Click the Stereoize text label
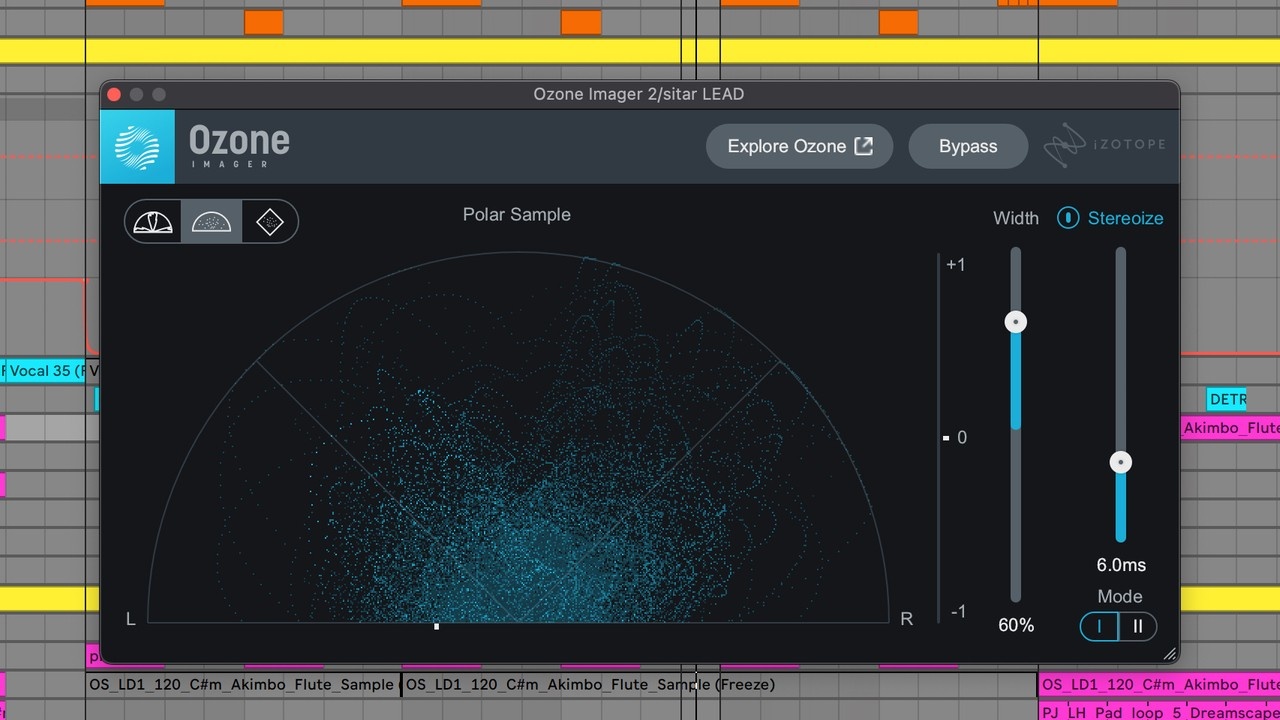 click(x=1126, y=218)
